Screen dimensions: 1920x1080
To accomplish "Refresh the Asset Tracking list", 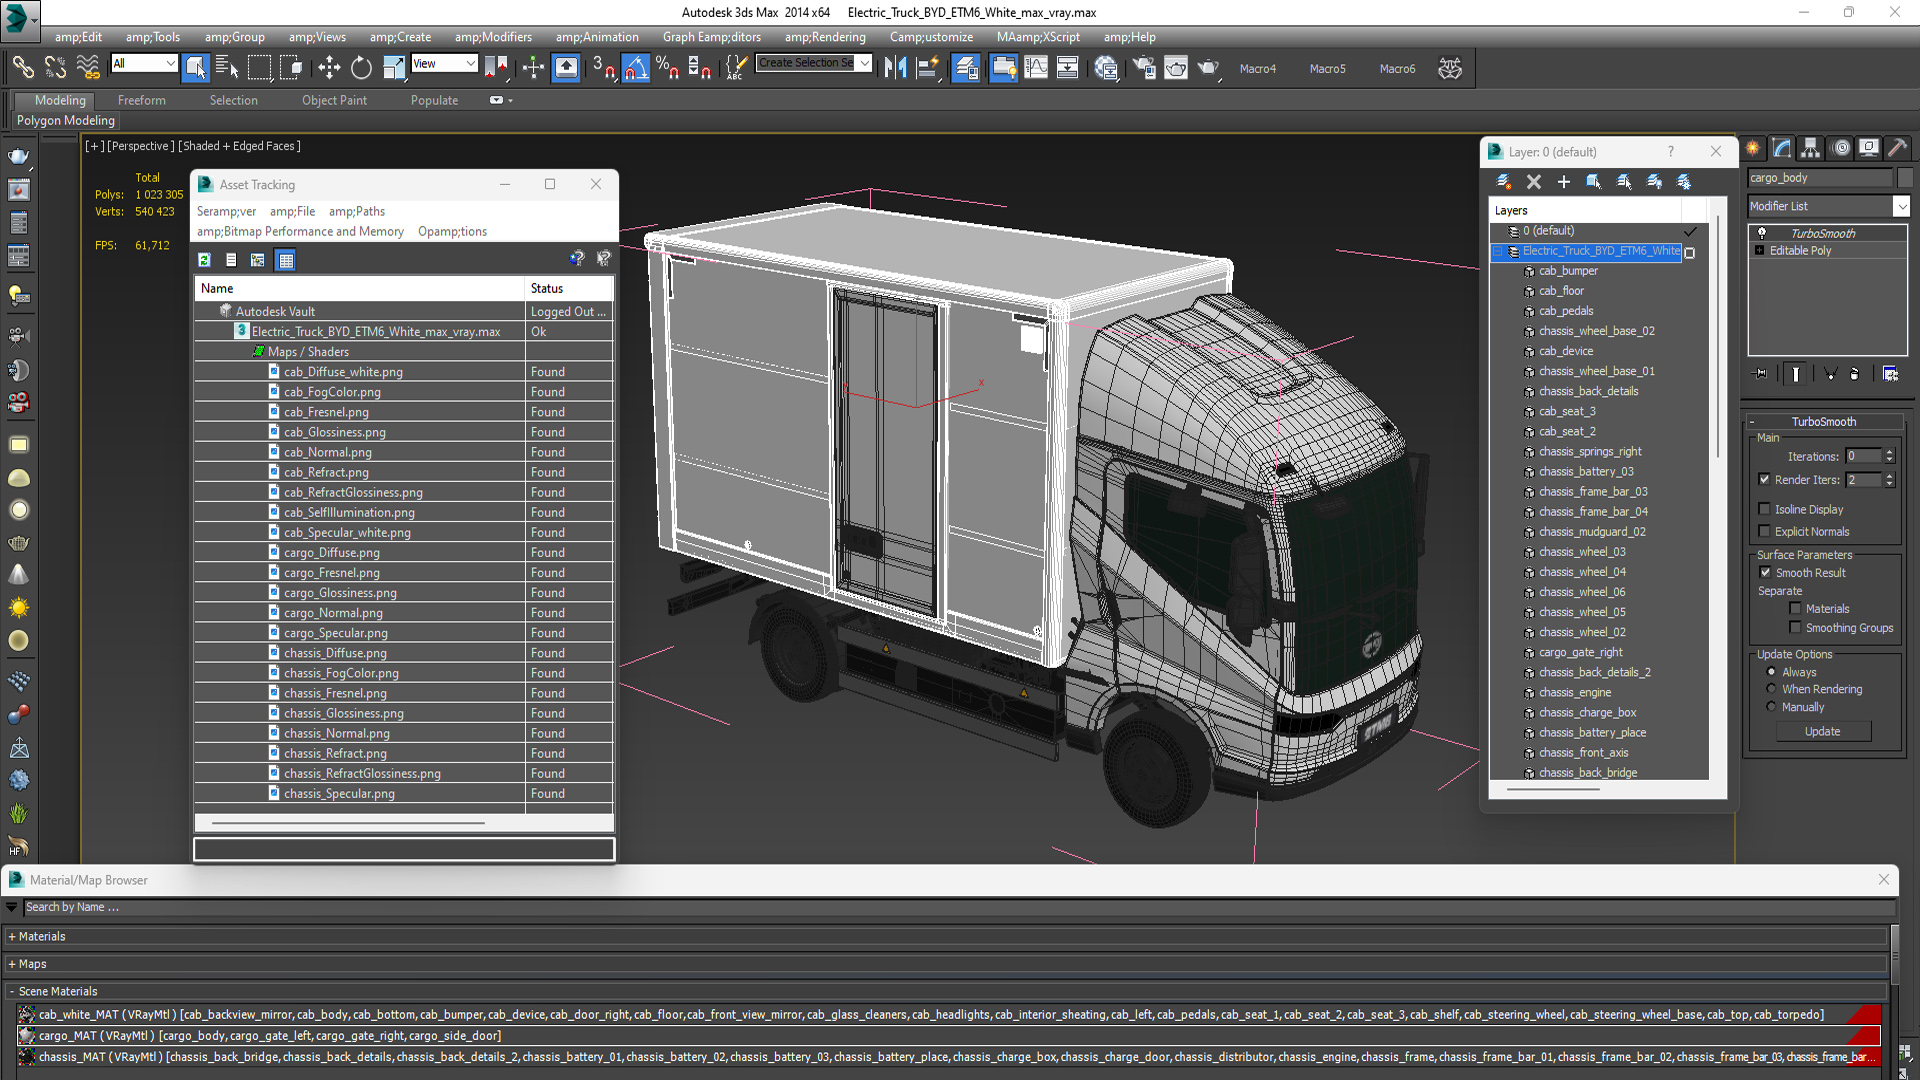I will pyautogui.click(x=204, y=260).
